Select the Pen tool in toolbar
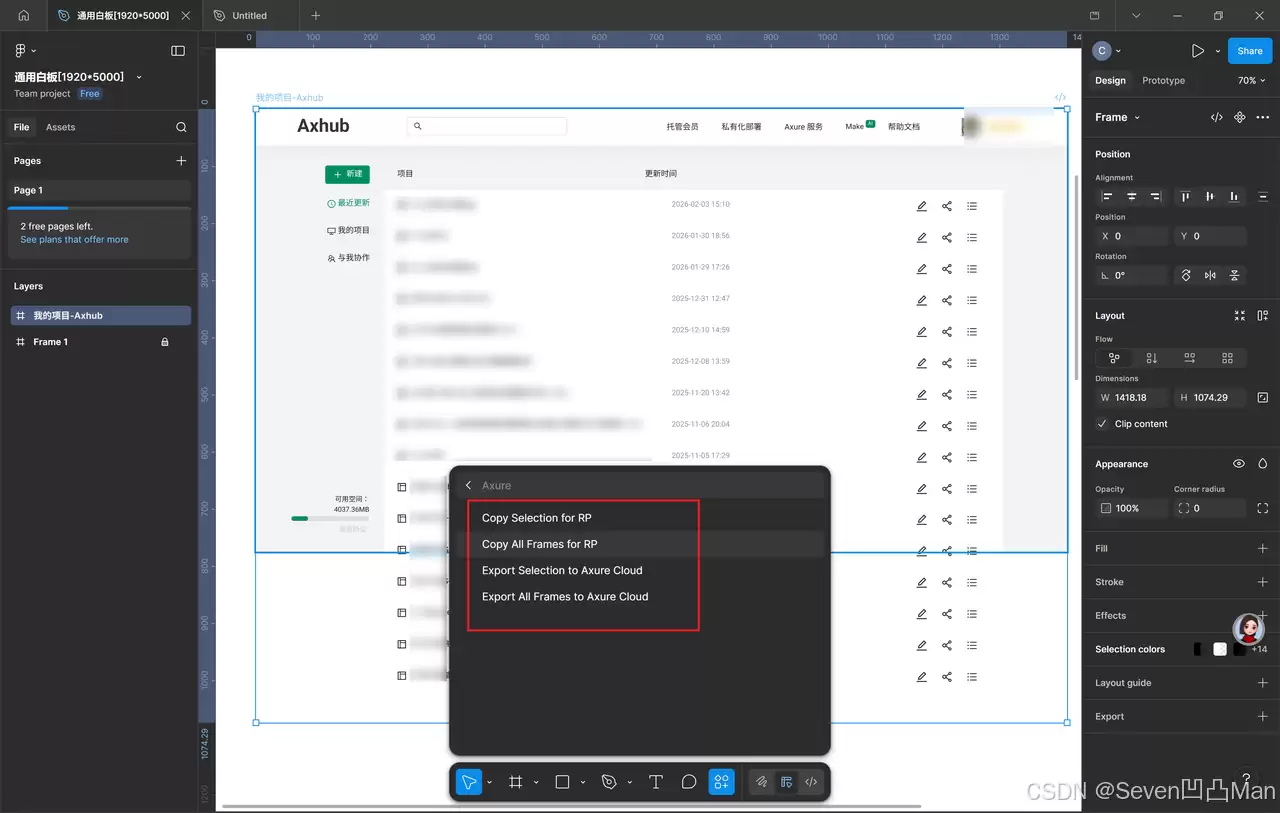Viewport: 1280px width, 813px height. pyautogui.click(x=609, y=782)
